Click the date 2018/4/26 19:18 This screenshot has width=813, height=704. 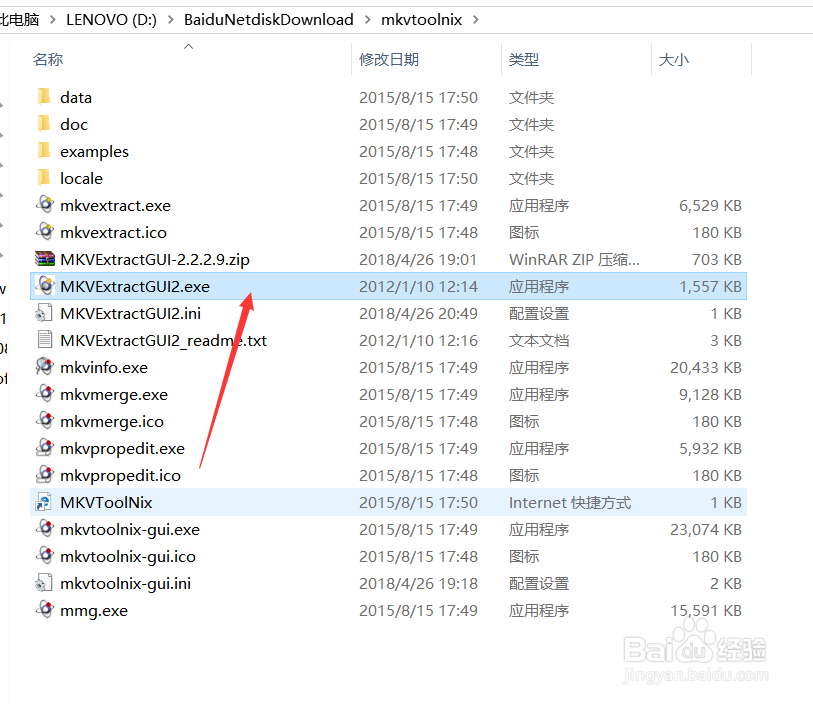[418, 583]
